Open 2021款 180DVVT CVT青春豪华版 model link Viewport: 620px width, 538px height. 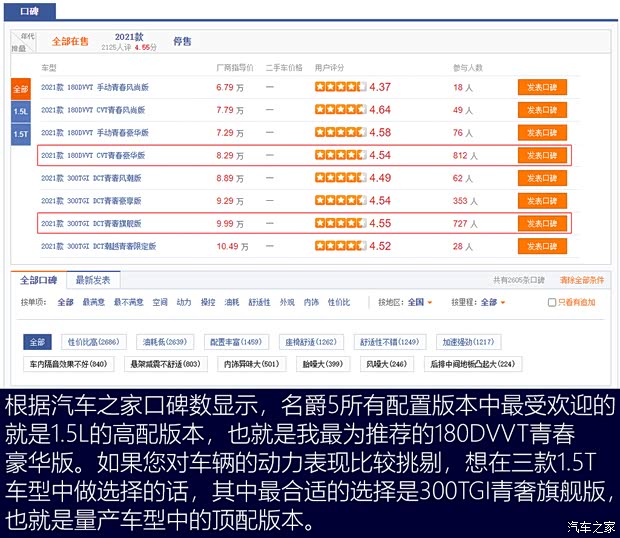click(93, 155)
